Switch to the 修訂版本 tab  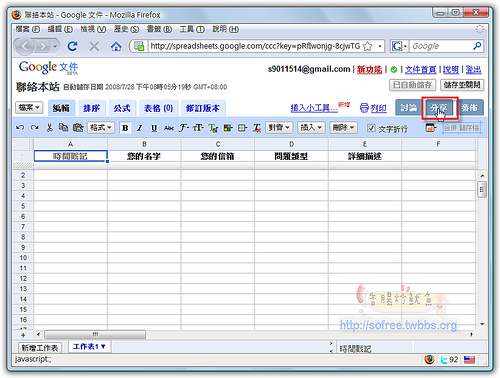(203, 108)
